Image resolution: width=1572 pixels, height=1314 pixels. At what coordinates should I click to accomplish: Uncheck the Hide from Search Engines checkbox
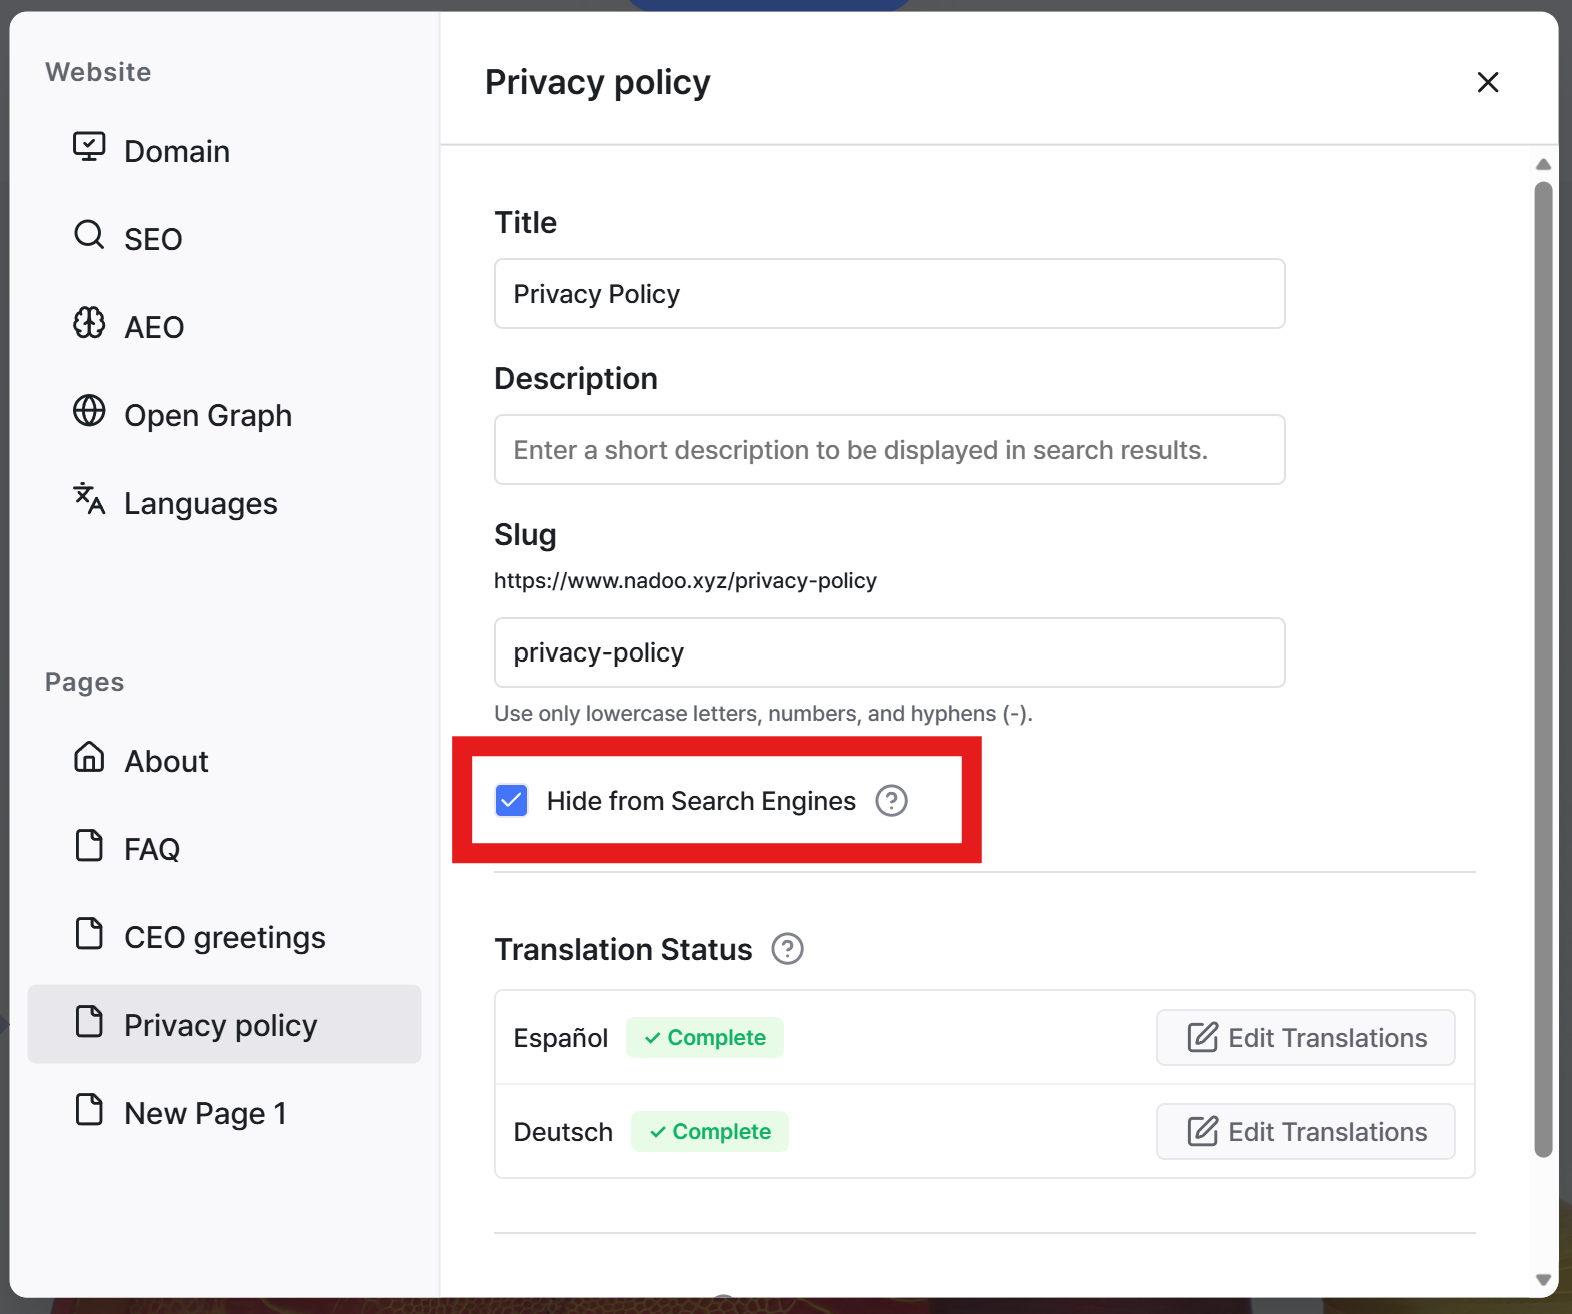coord(512,801)
